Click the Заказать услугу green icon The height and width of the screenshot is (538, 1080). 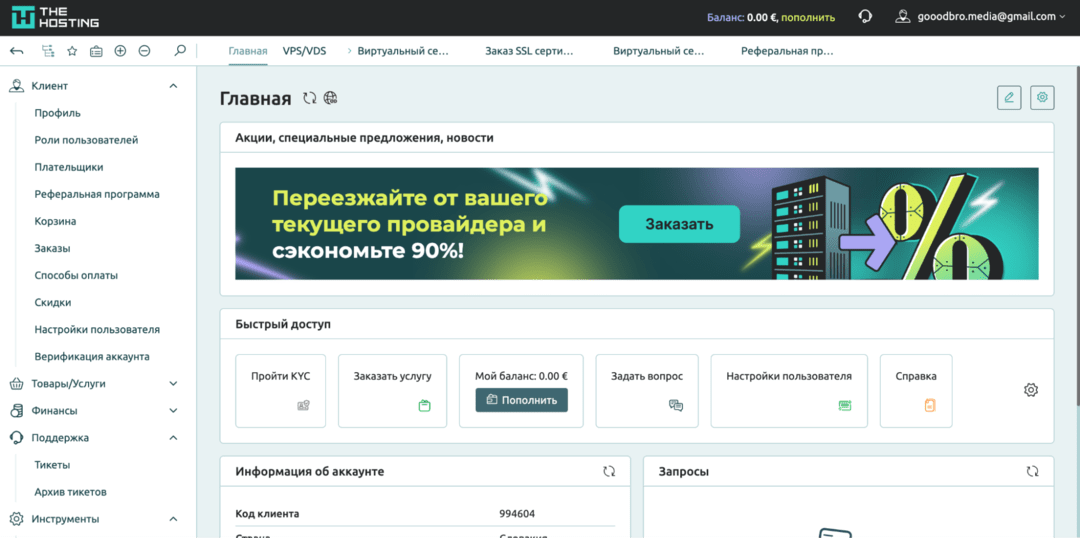click(x=424, y=406)
